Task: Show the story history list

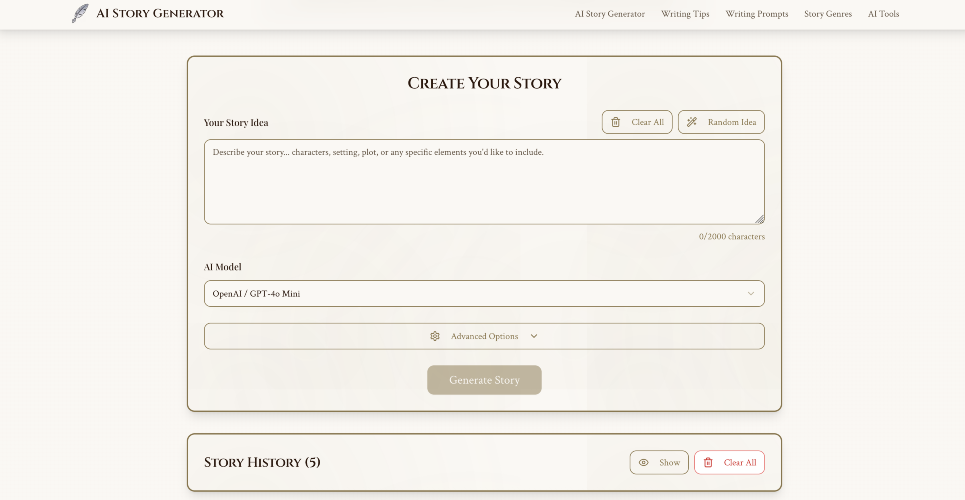Action: 659,462
